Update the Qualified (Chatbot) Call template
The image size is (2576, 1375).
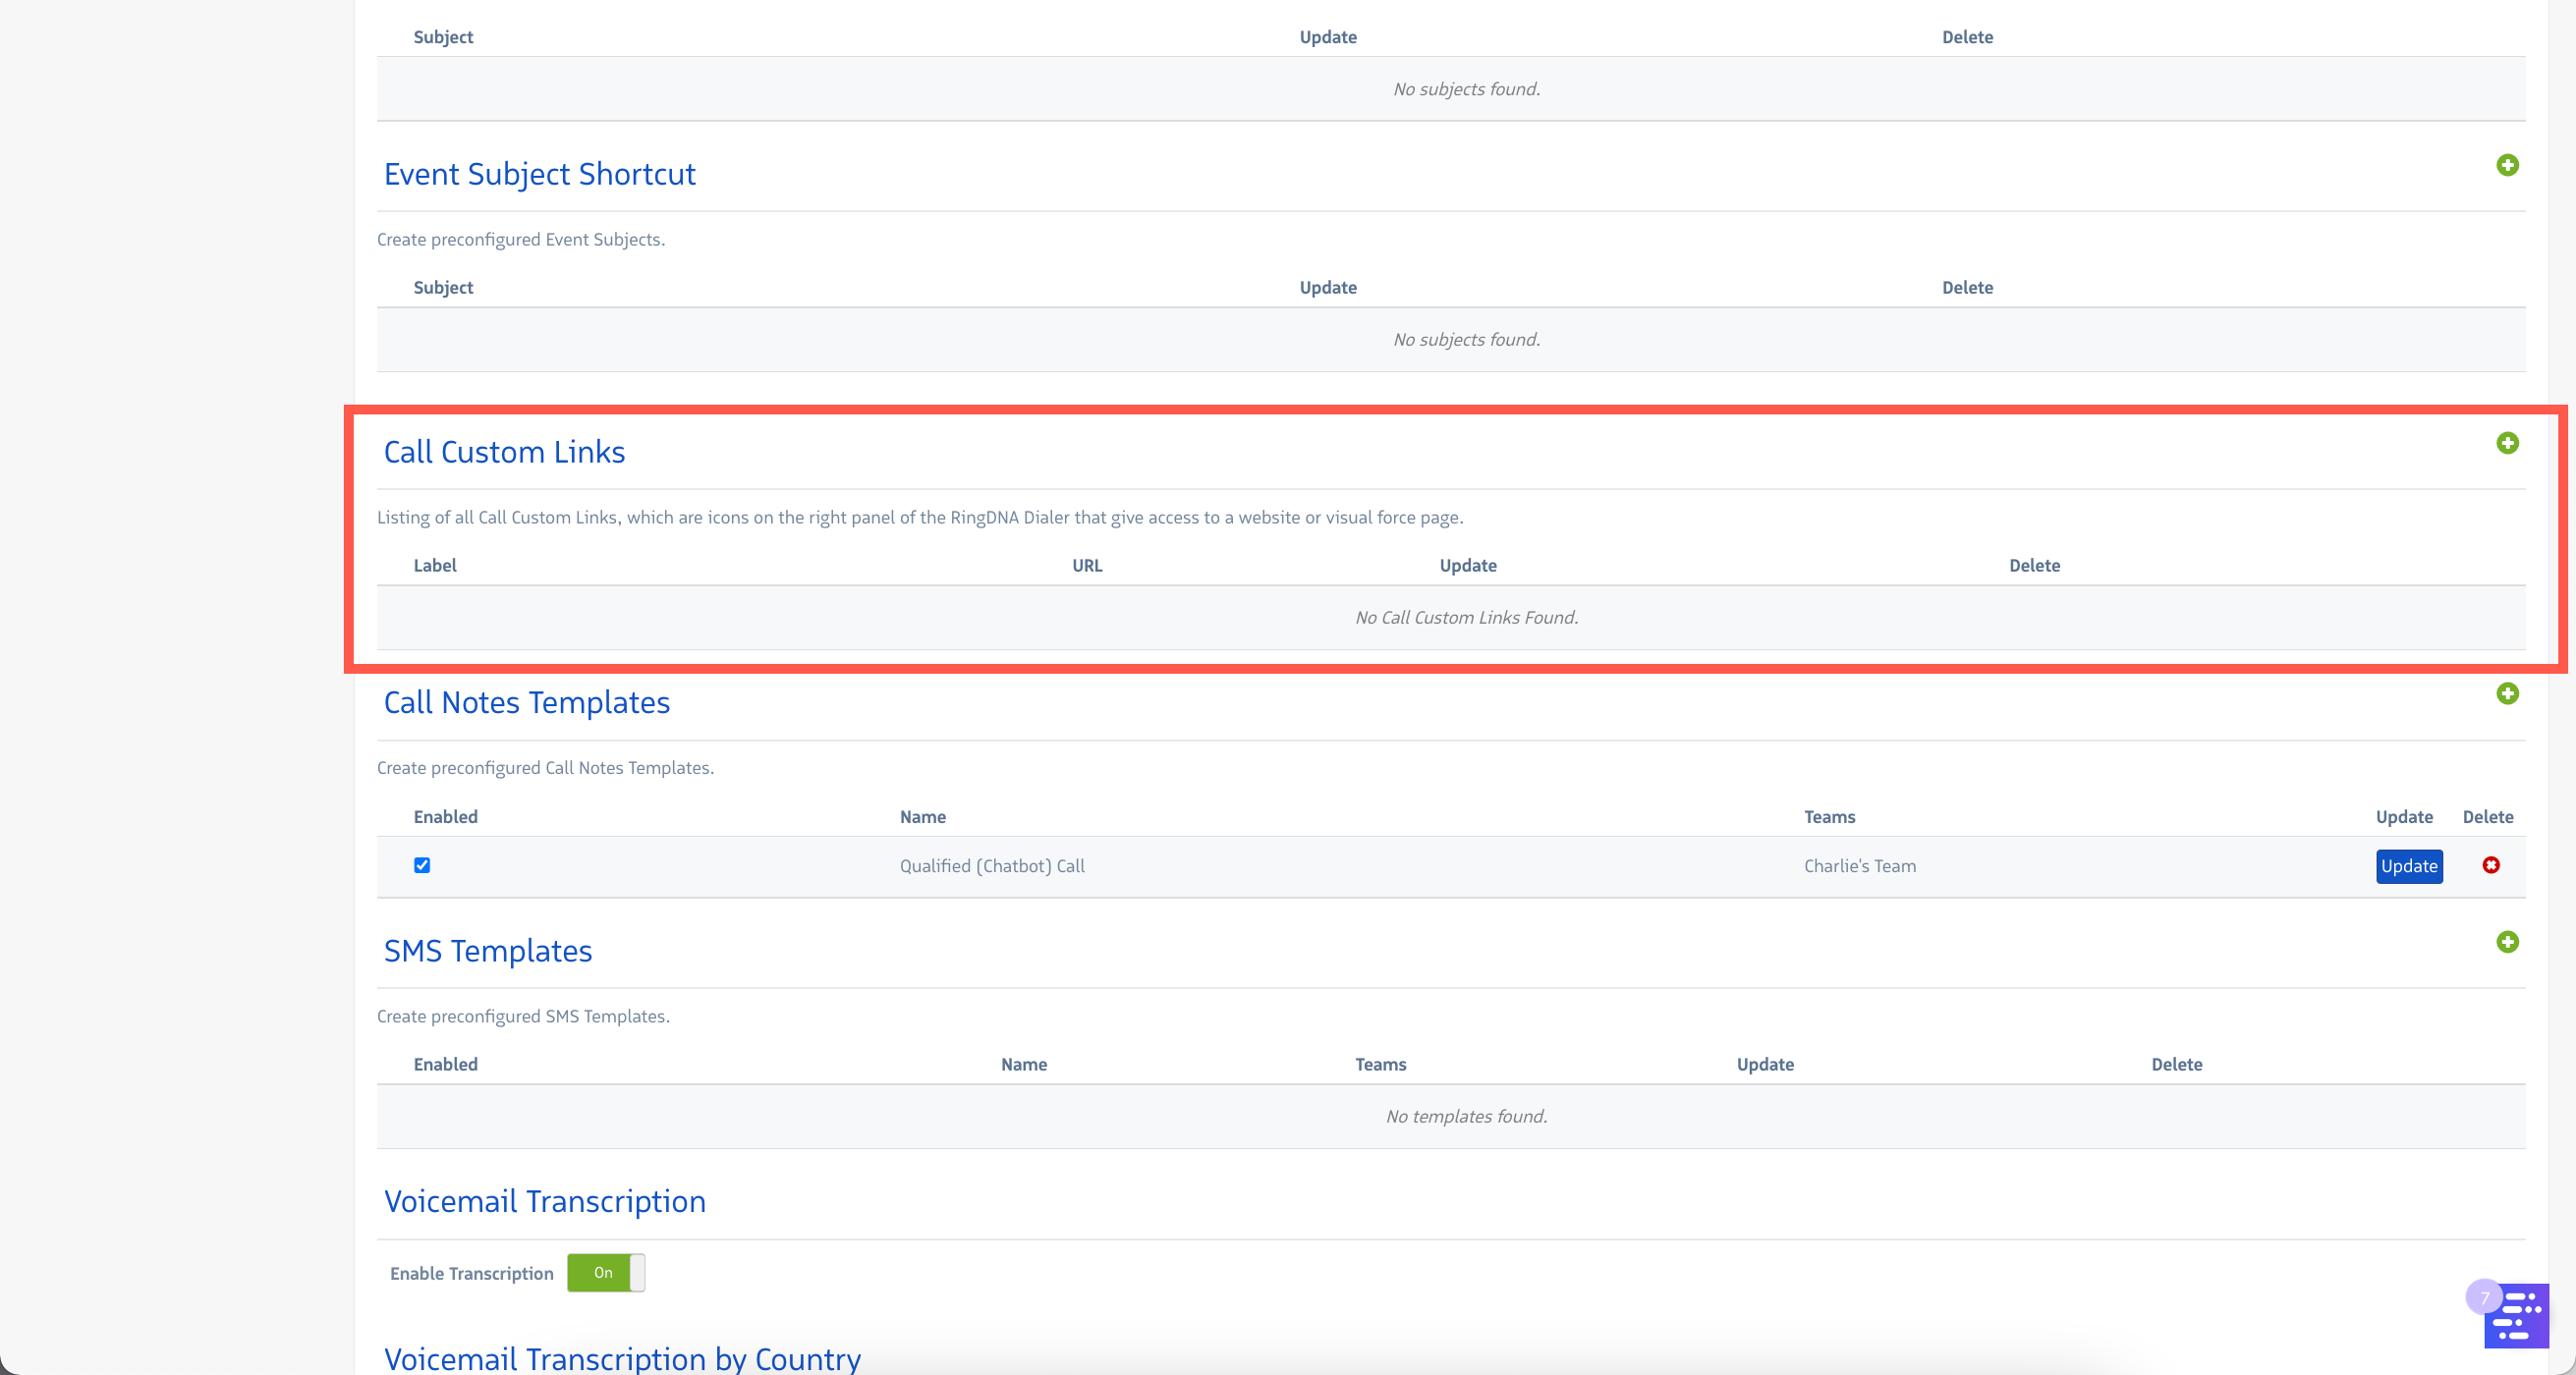[x=2408, y=866]
